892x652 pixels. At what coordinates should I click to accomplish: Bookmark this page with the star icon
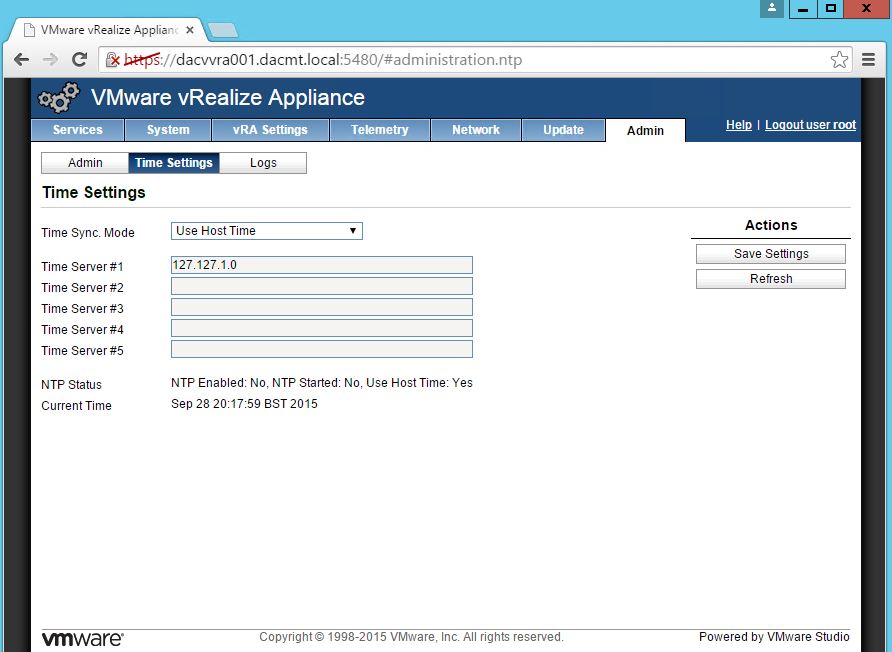[x=839, y=60]
